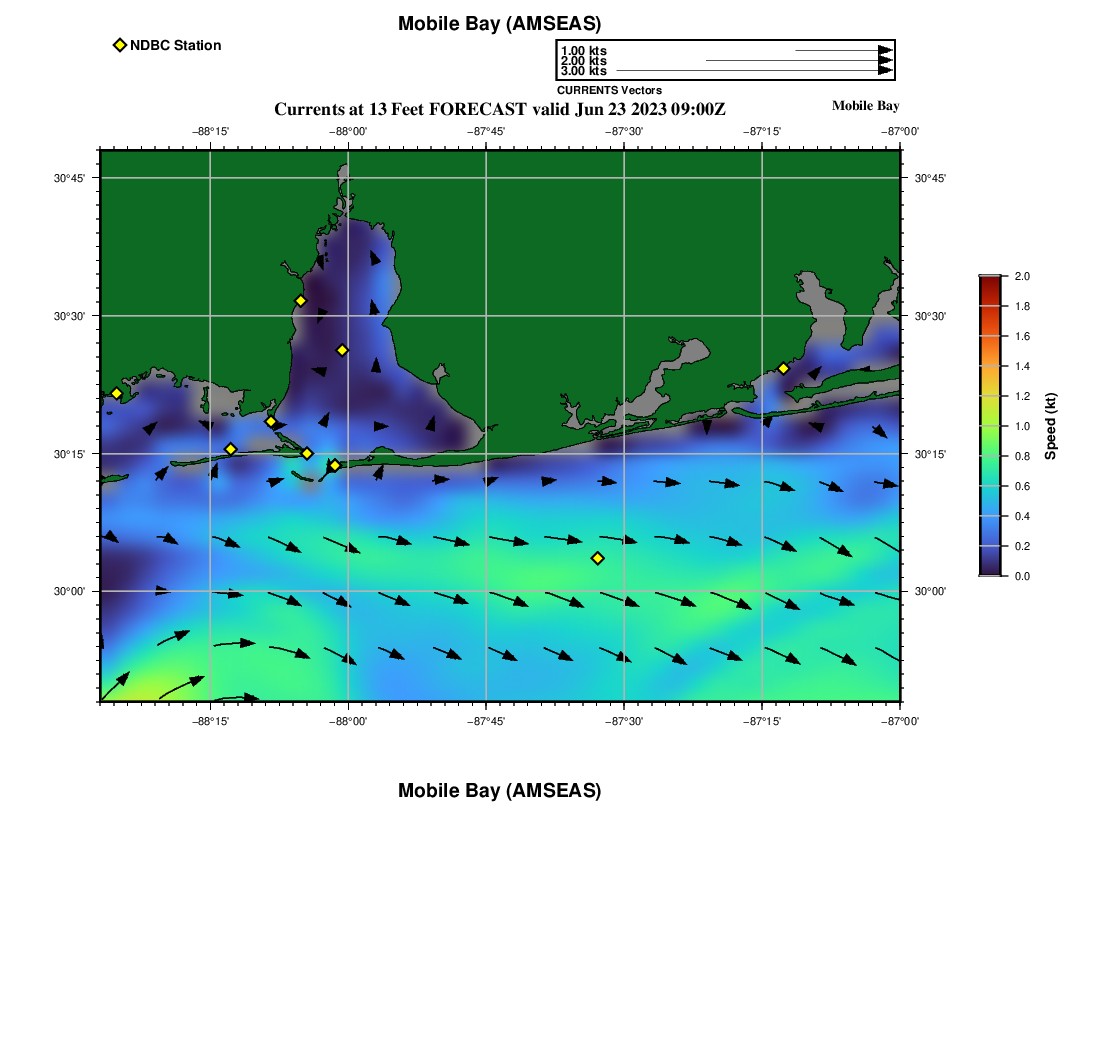Viewport: 1100px width, 1050px height.
Task: Click the 1.00 kts reference vector arrow
Action: 842,50
